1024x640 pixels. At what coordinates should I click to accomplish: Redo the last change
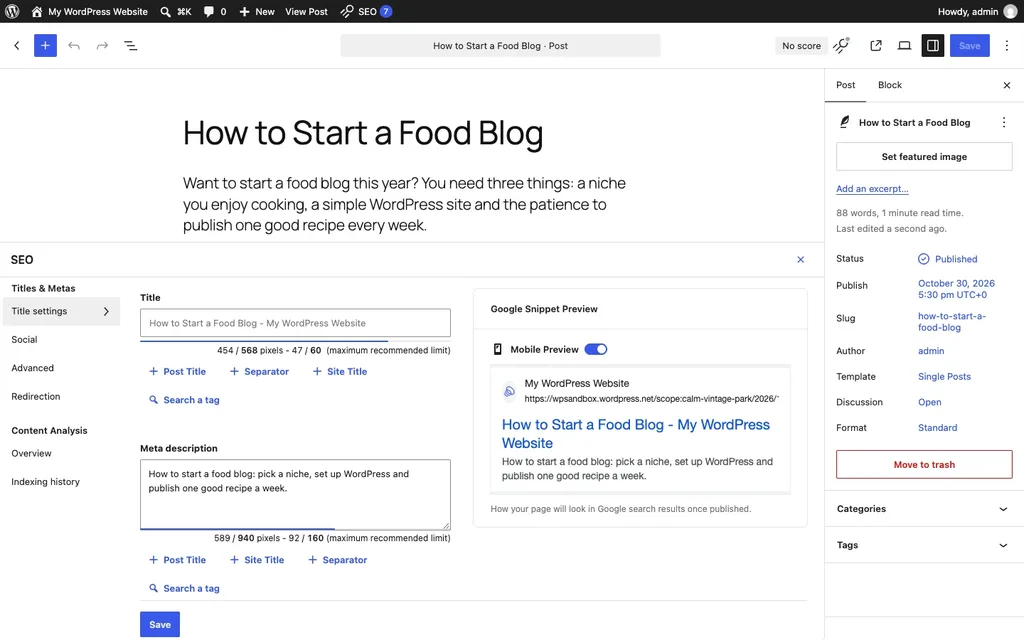[102, 45]
